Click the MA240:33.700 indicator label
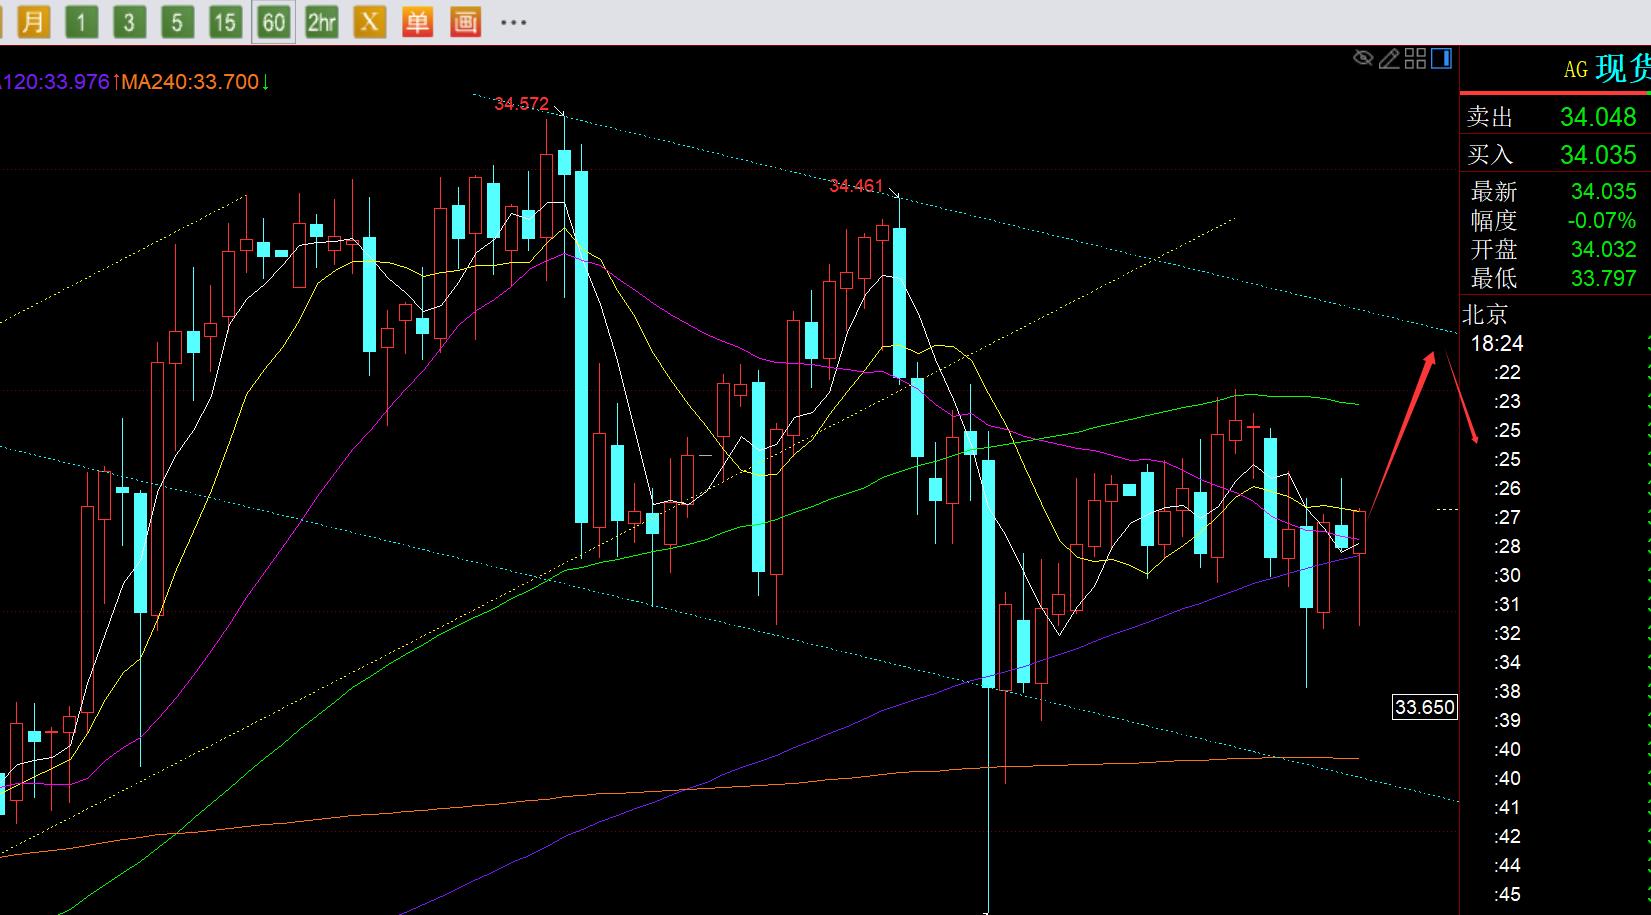 point(190,82)
